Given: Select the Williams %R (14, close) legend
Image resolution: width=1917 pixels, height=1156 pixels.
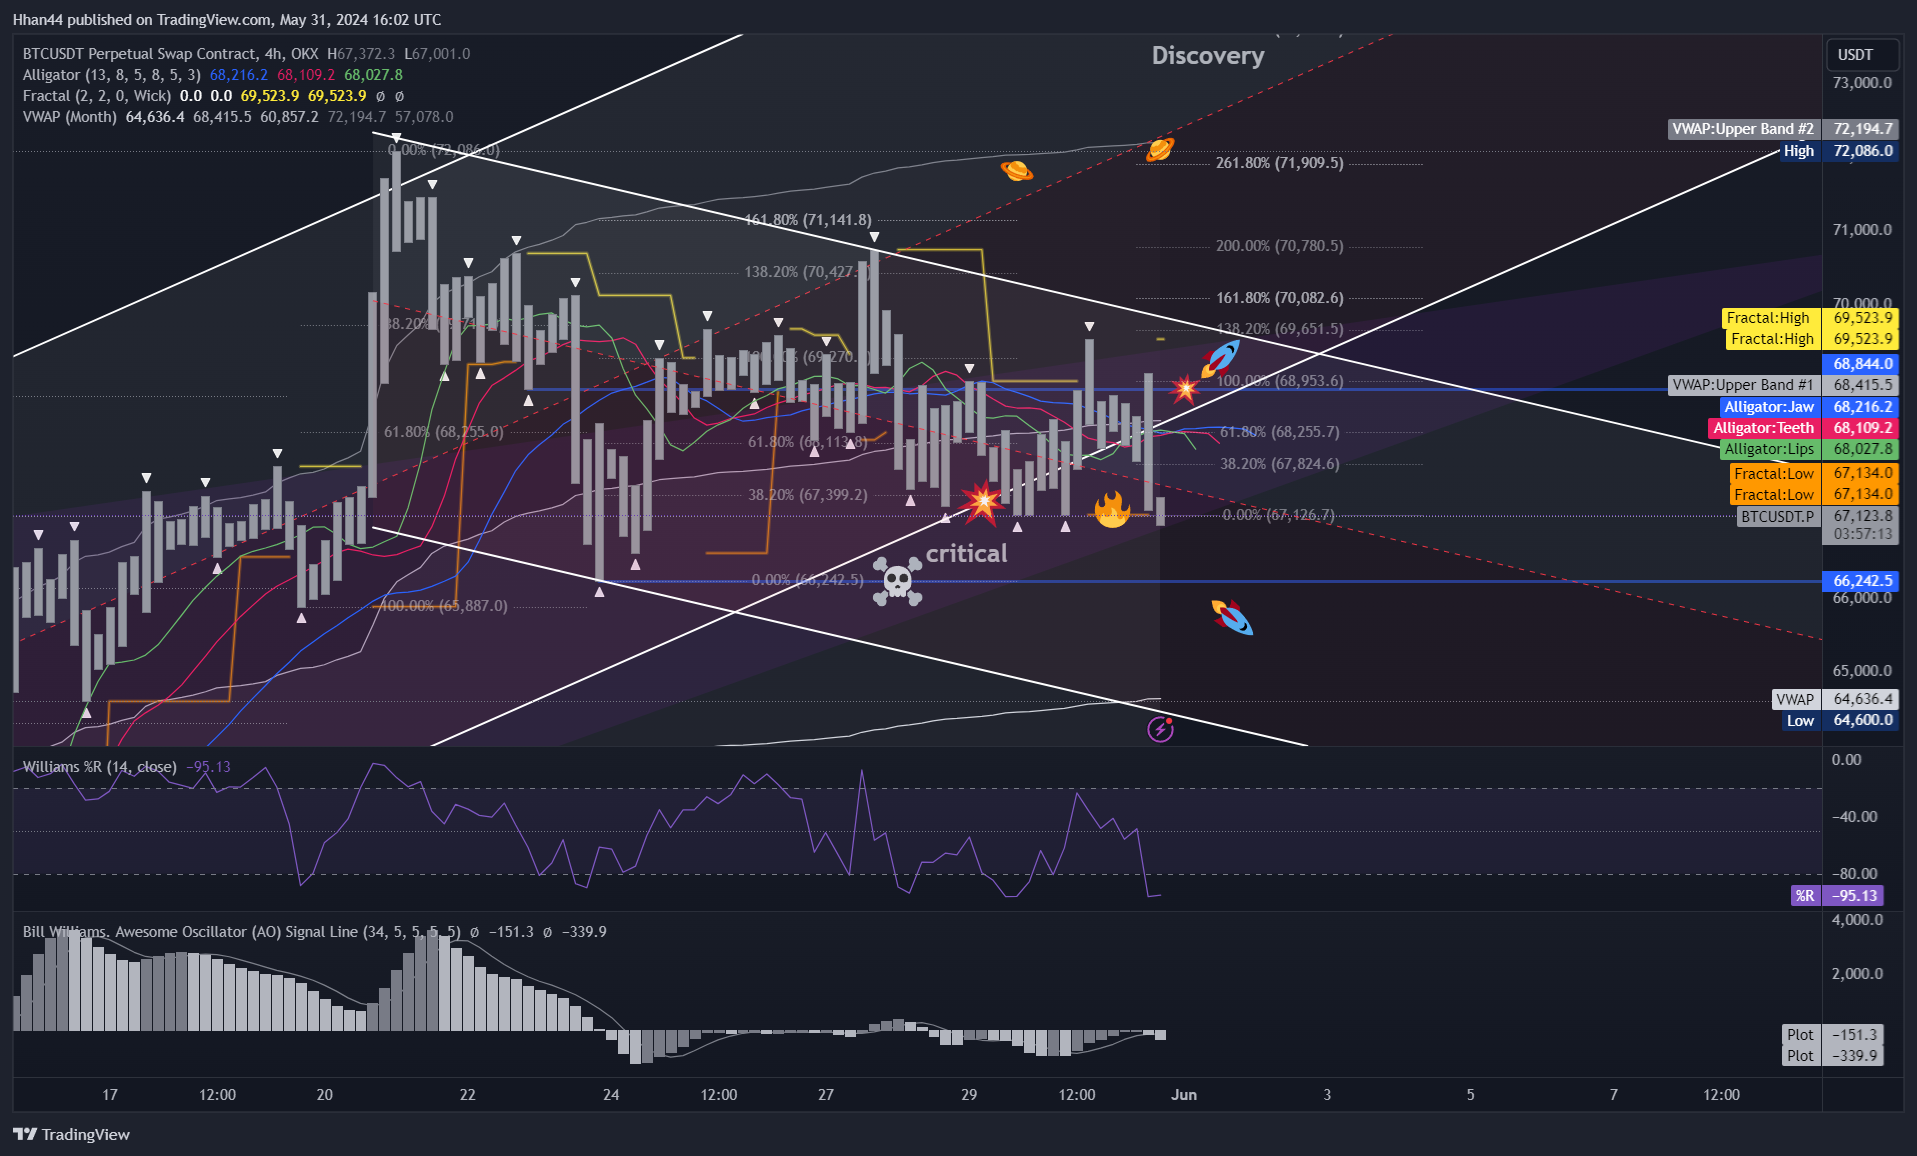Looking at the screenshot, I should (x=100, y=767).
